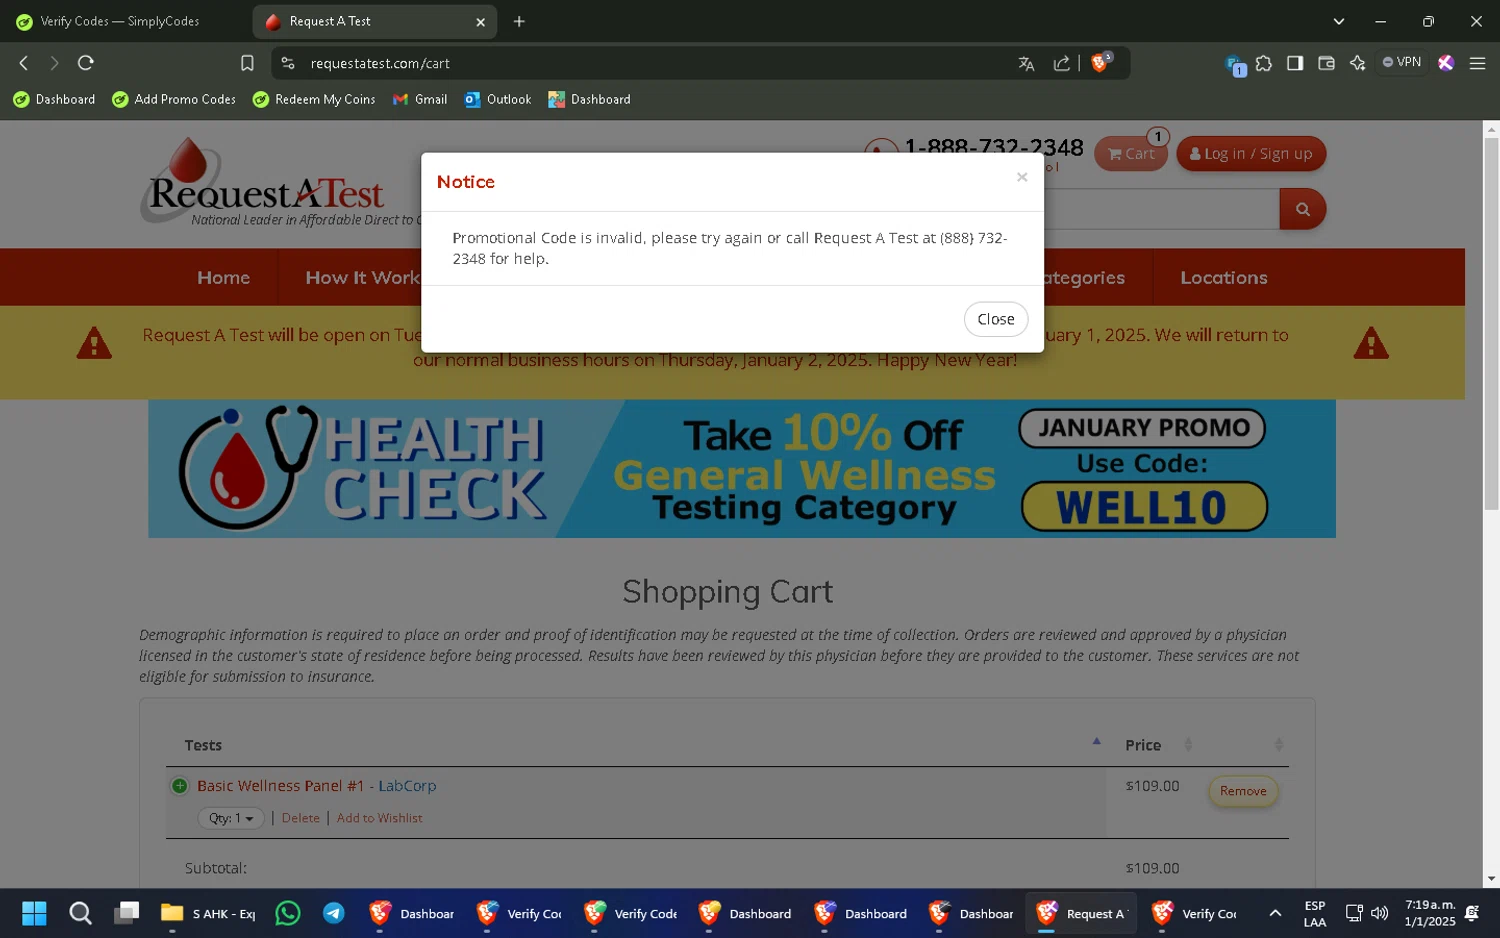Bookmark this page with the bookmark icon

(x=247, y=63)
